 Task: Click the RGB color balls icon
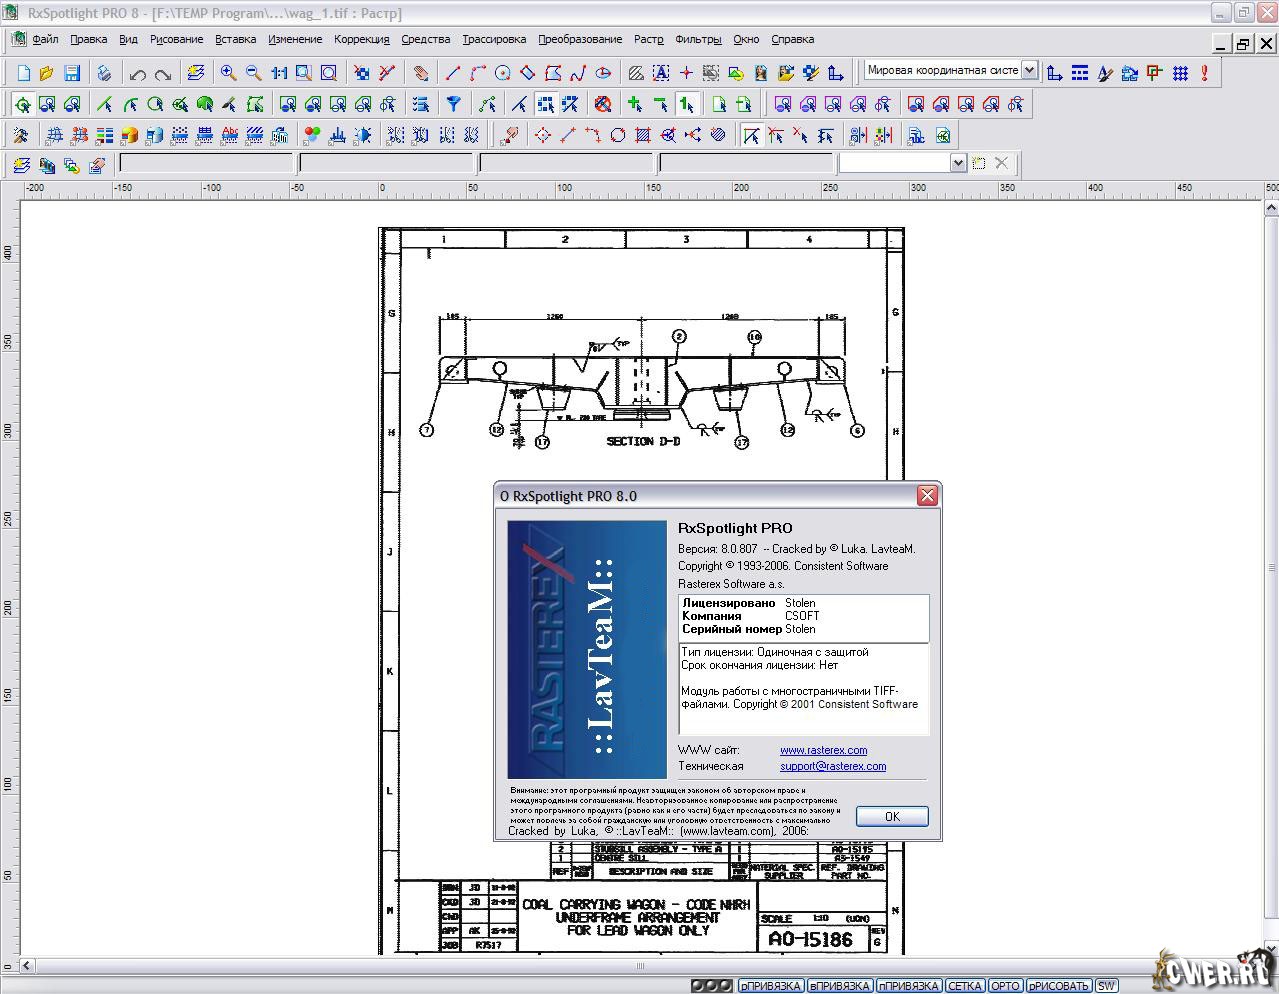pos(312,135)
